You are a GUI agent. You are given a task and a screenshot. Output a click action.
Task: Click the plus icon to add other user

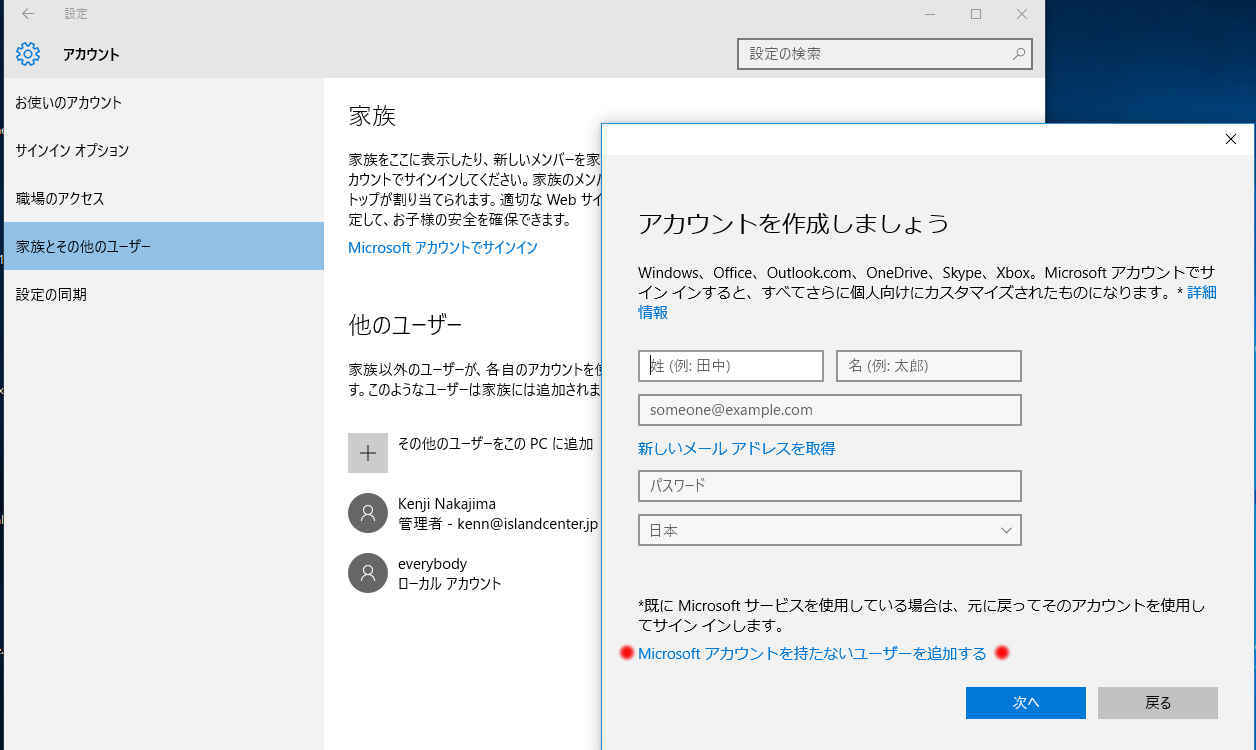[x=368, y=453]
